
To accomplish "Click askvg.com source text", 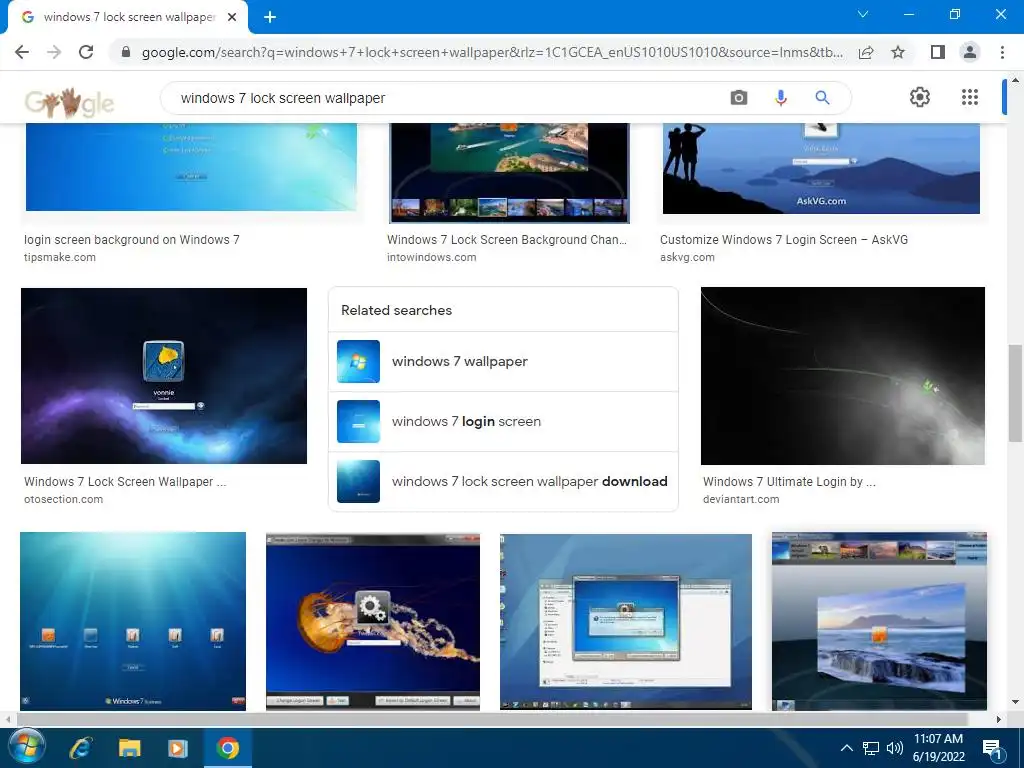I will coord(687,257).
